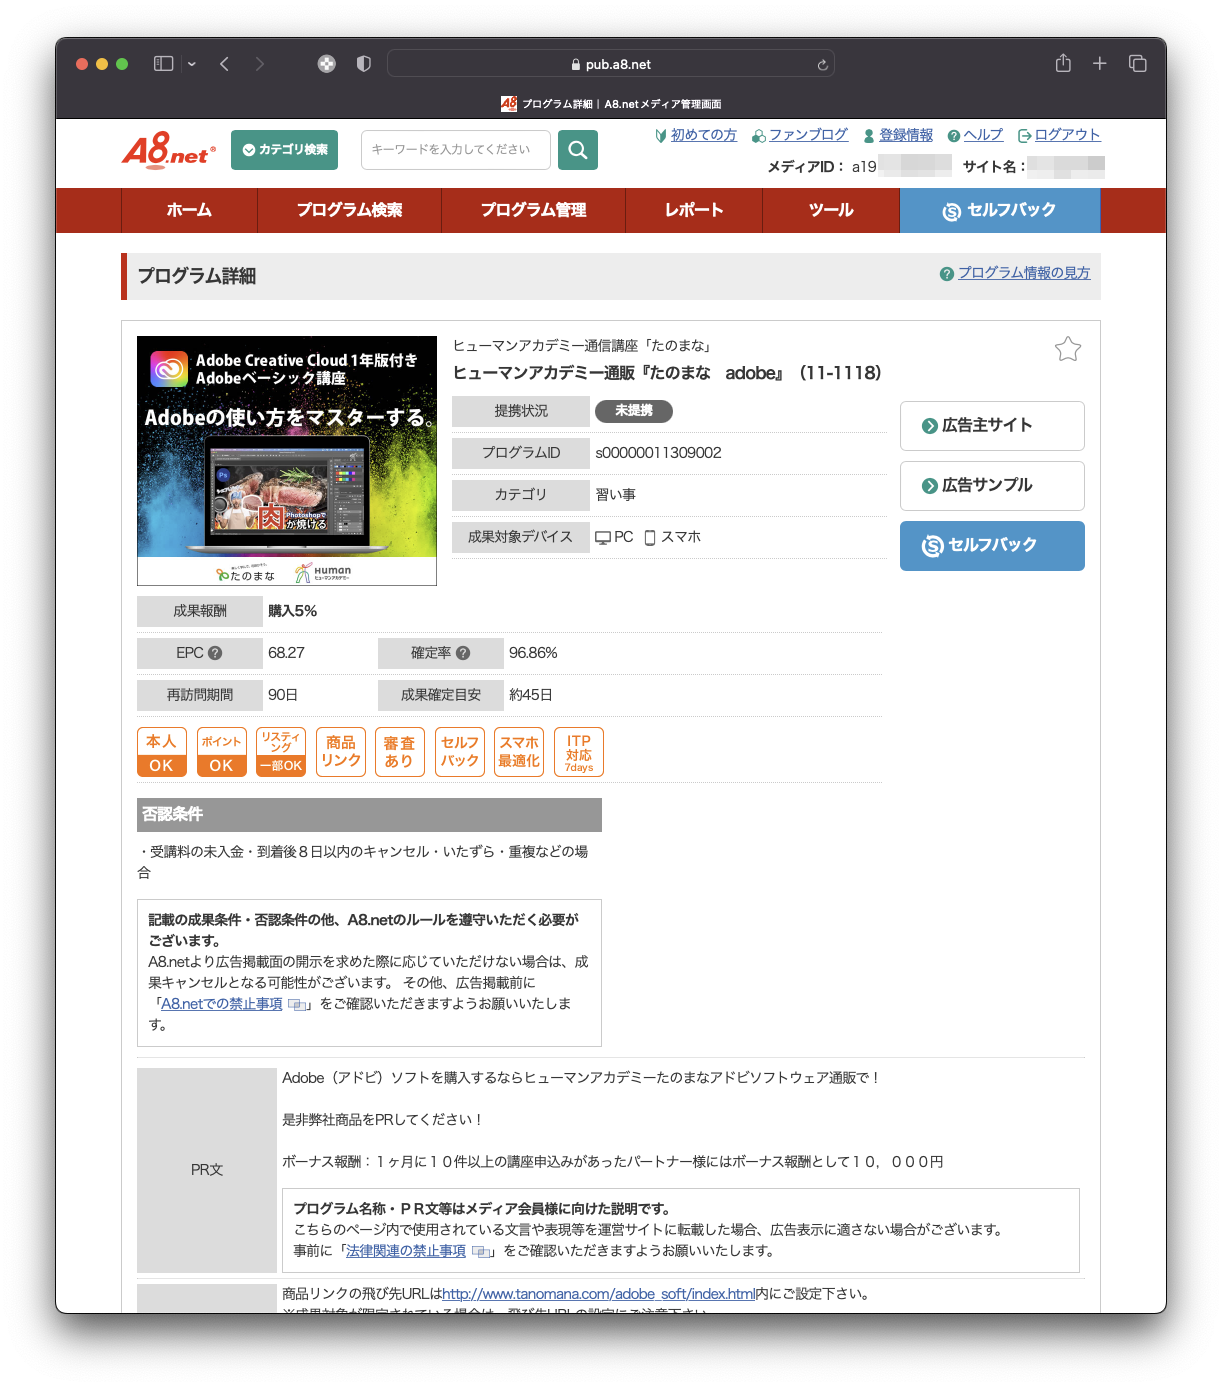
Task: Click the Adobe Creative Cloud banner image
Action: [x=287, y=461]
